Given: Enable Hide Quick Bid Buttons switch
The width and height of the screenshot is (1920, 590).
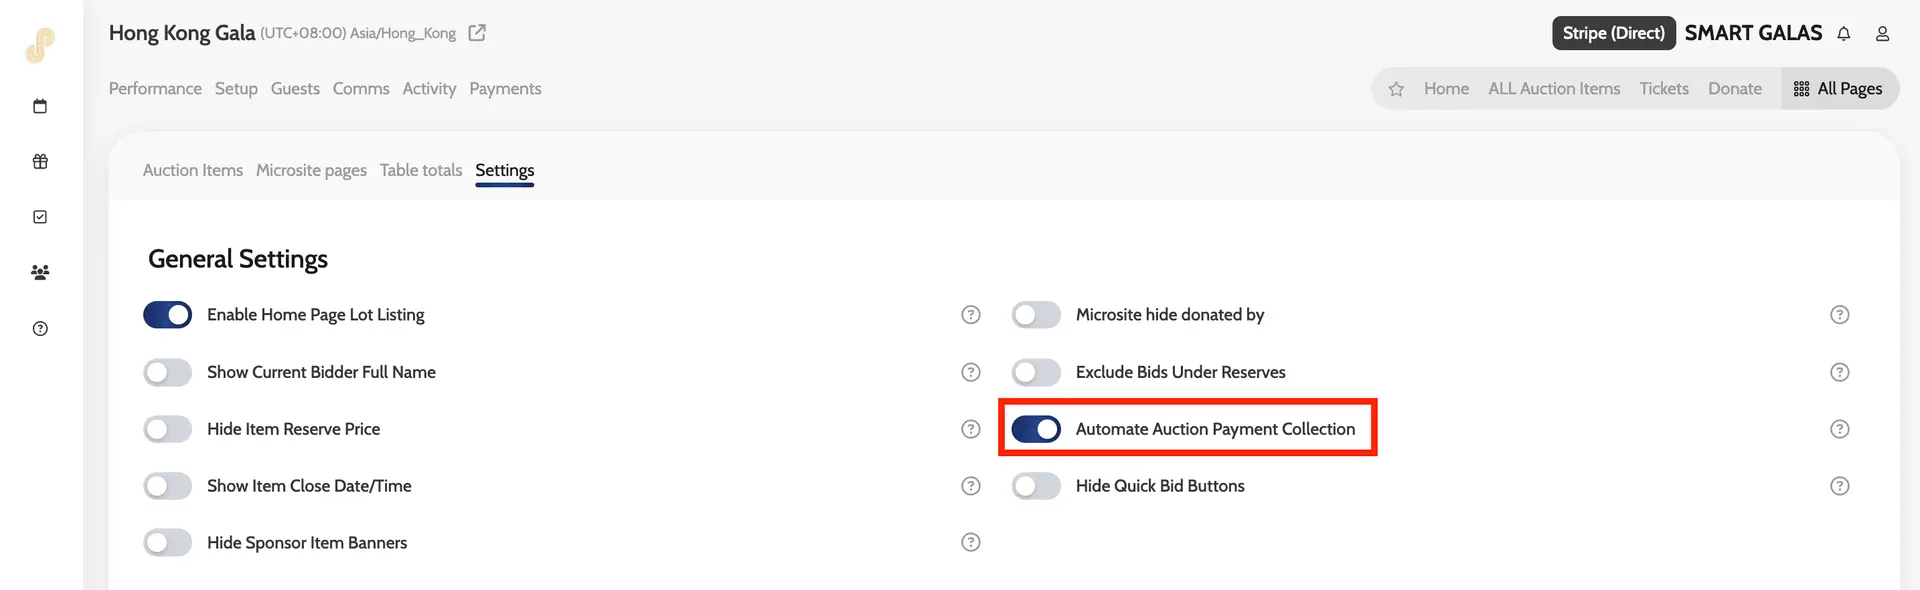Looking at the screenshot, I should point(1036,486).
